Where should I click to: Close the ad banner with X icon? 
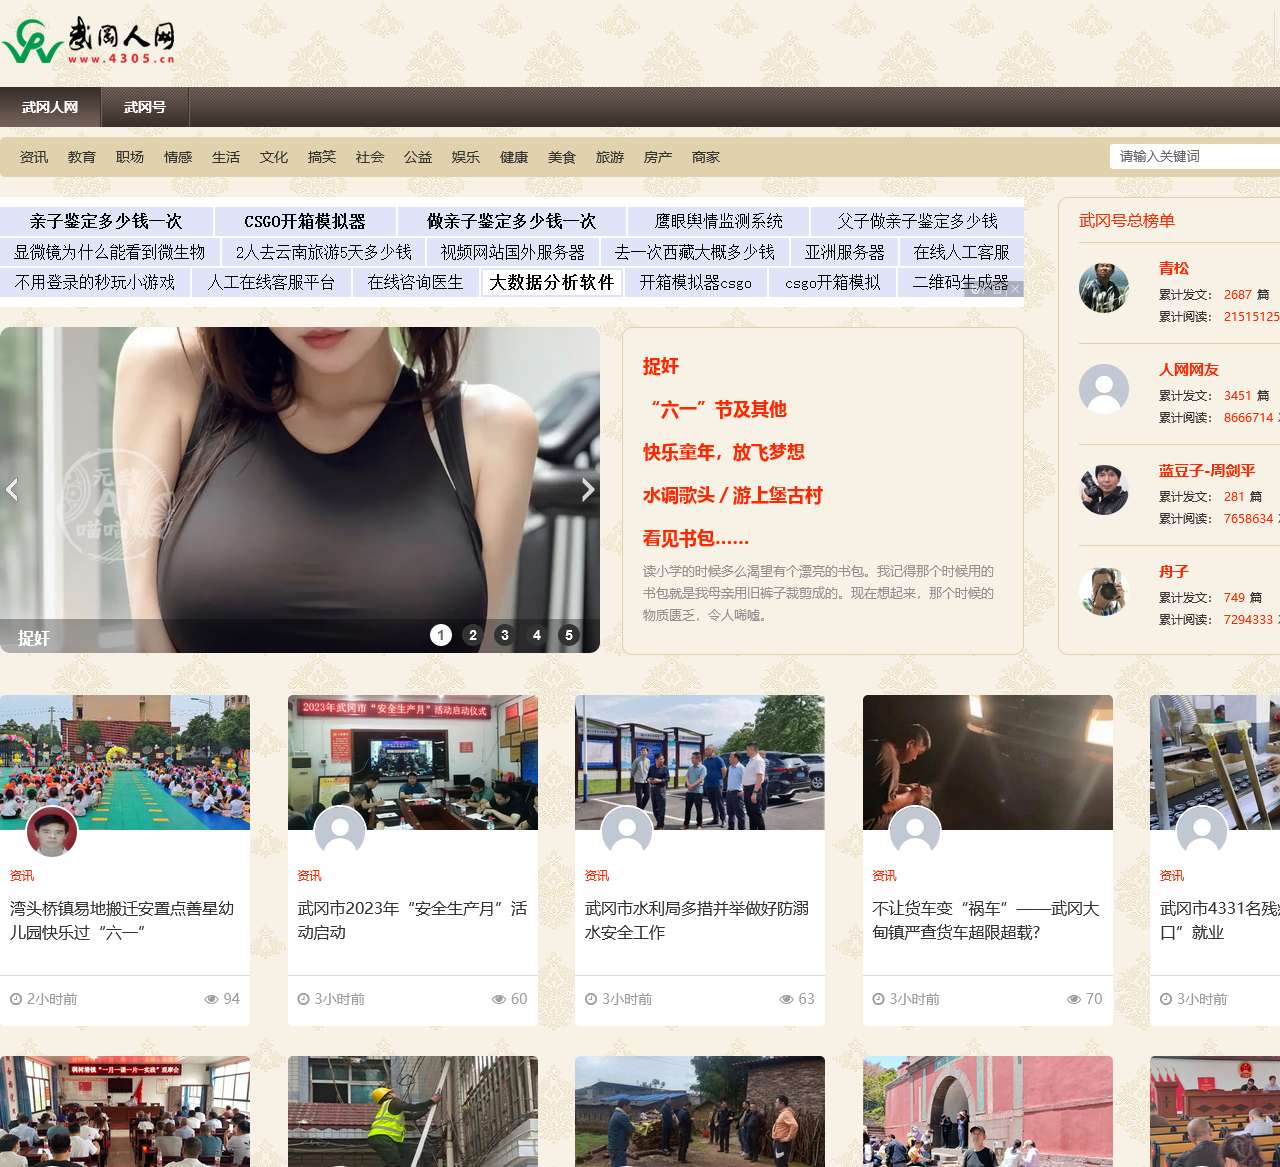point(1015,289)
